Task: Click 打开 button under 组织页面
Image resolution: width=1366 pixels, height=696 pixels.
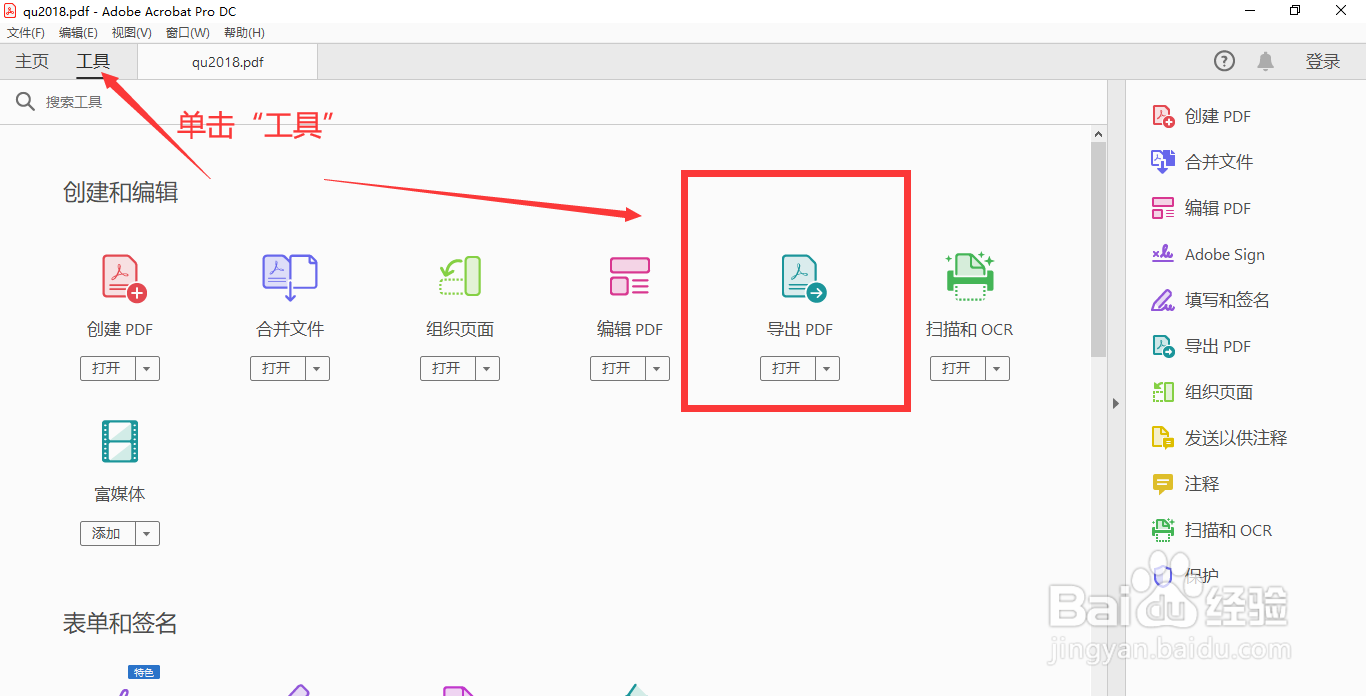Action: pyautogui.click(x=447, y=368)
